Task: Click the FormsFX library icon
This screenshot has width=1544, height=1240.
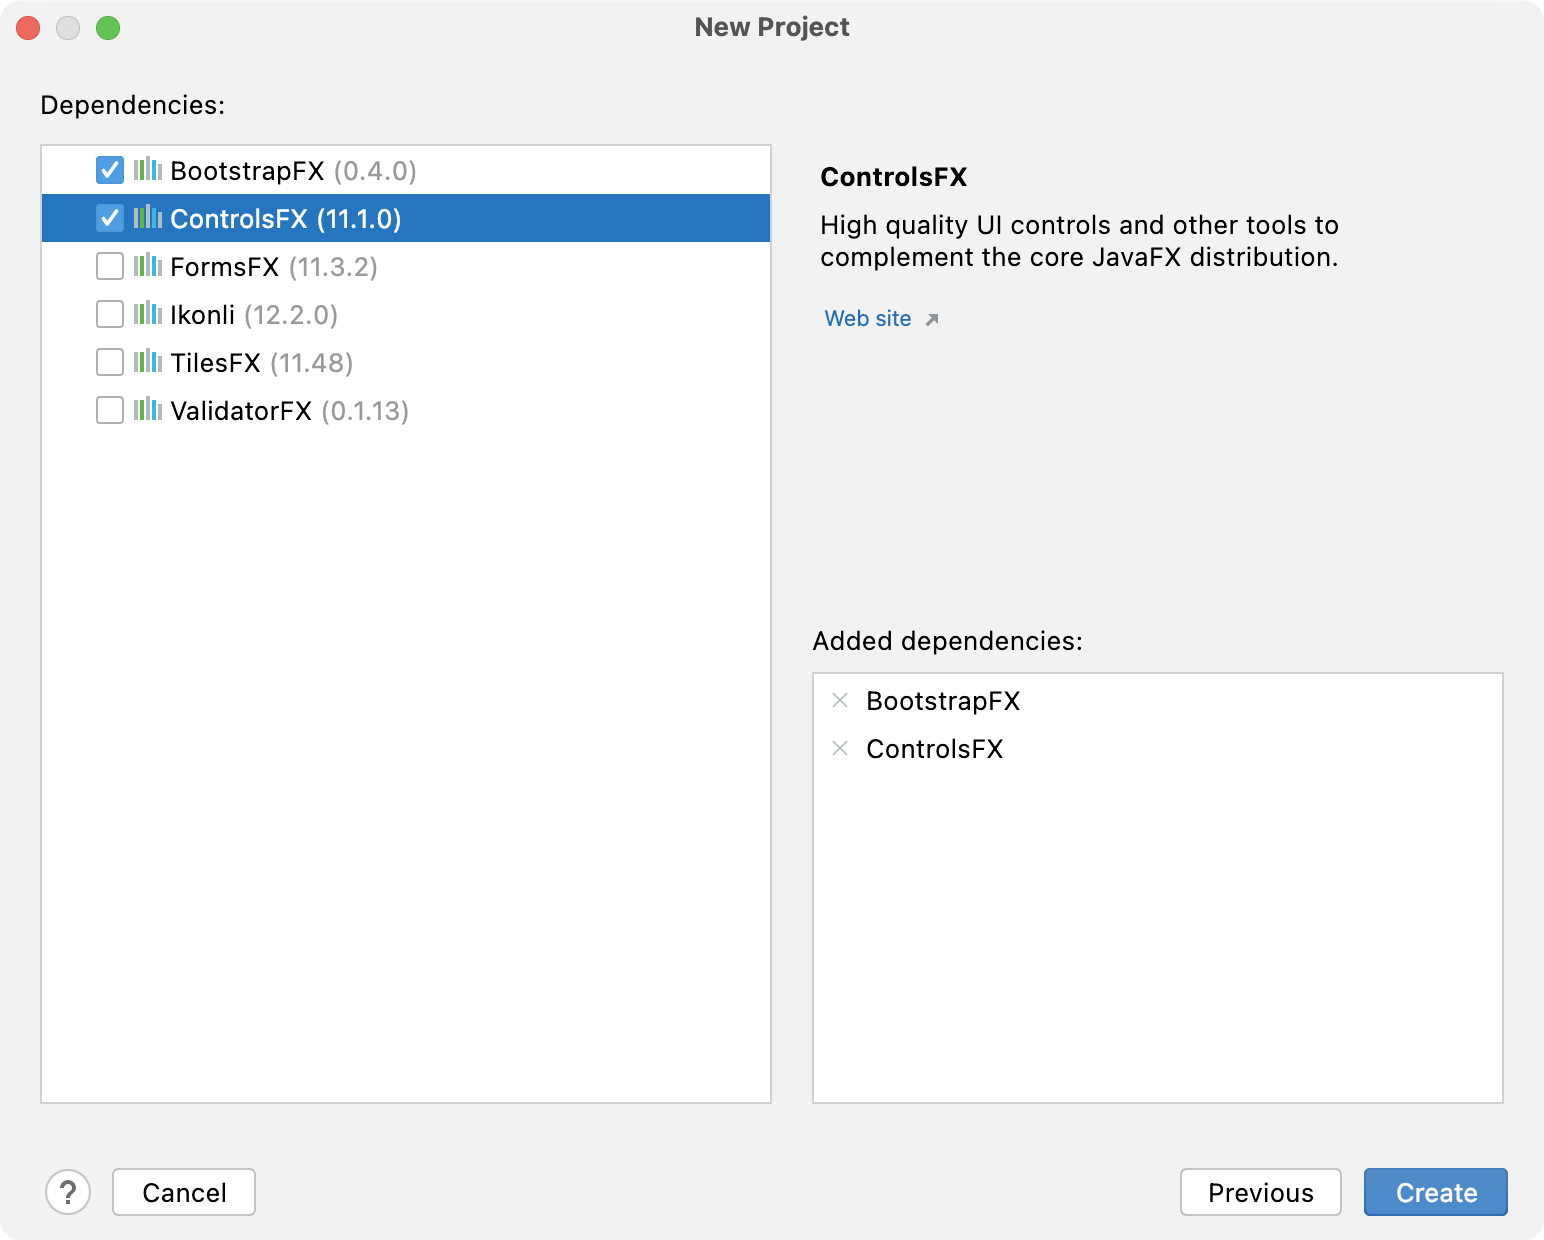Action: [x=148, y=265]
